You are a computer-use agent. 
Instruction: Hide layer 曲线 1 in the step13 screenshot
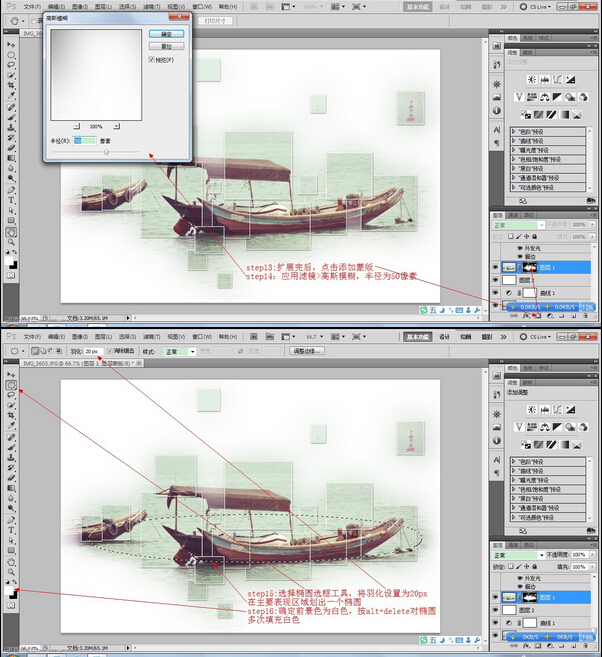(x=496, y=292)
